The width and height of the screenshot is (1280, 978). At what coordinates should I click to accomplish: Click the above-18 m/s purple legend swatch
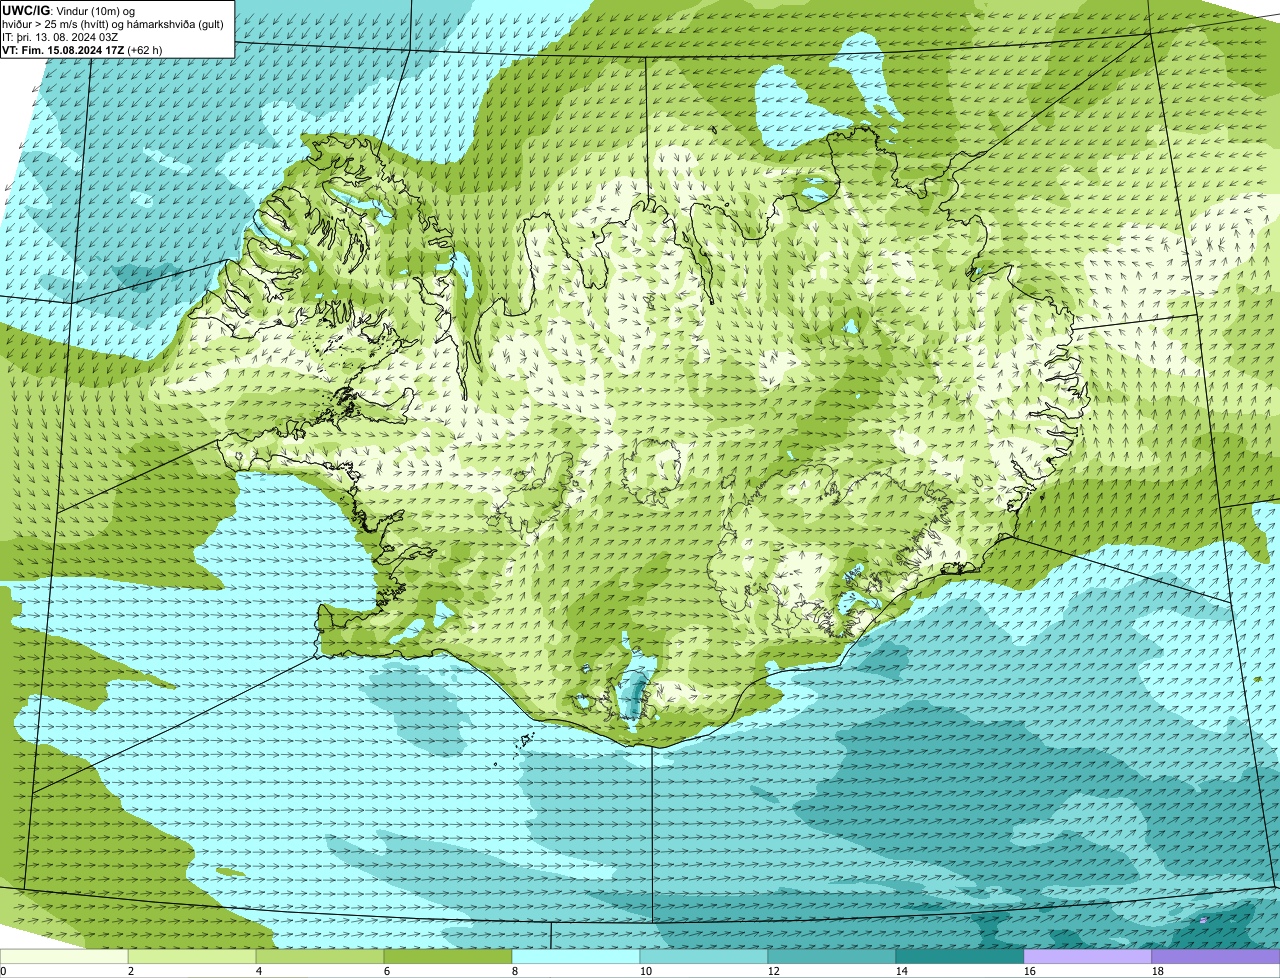(1216, 956)
